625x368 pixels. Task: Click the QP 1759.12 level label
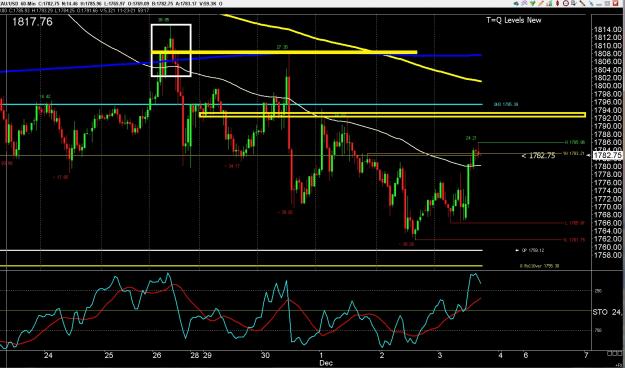[x=533, y=250]
